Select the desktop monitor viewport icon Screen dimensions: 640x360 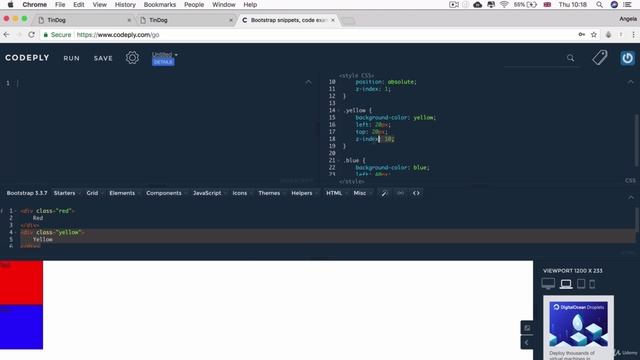[548, 283]
